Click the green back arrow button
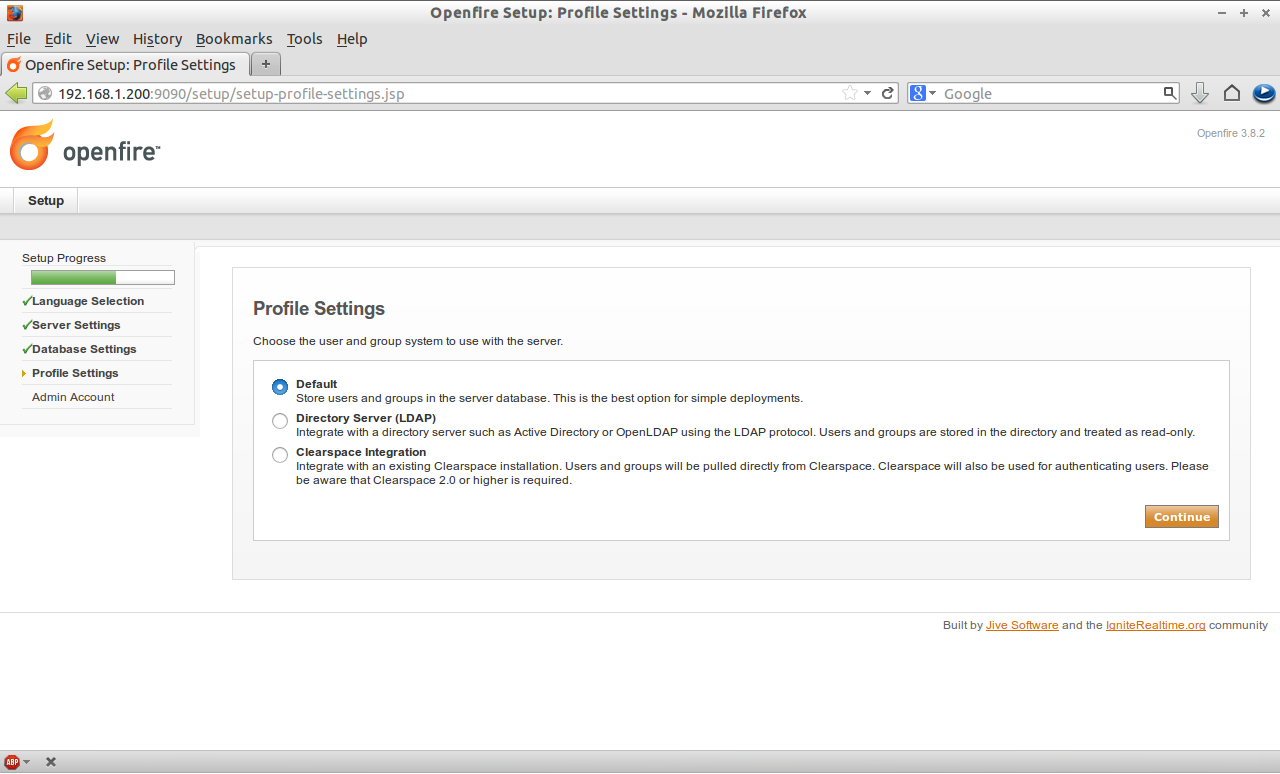 point(16,93)
